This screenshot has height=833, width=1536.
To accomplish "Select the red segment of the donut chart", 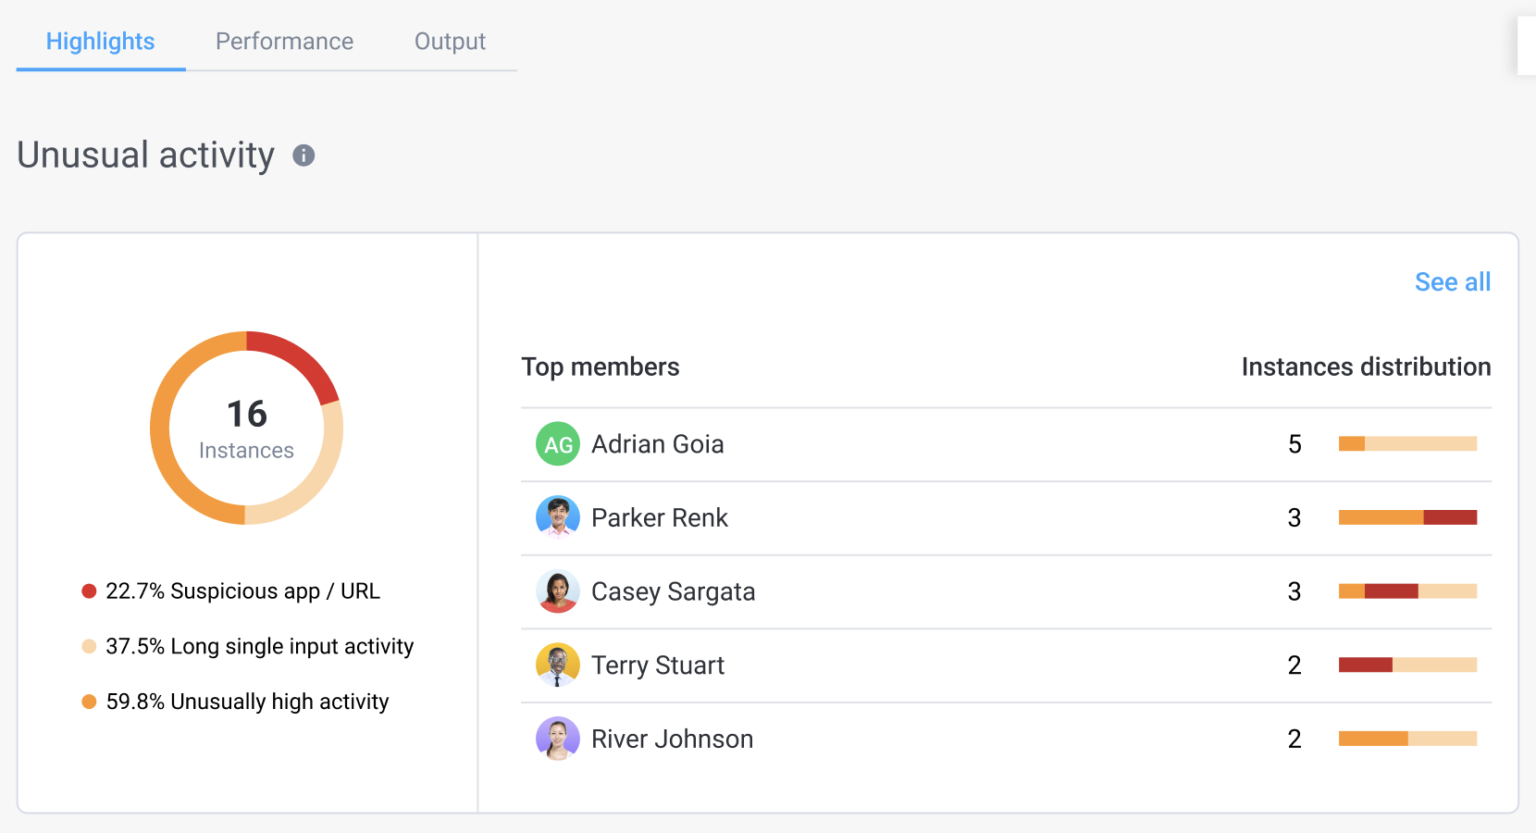I will point(296,362).
